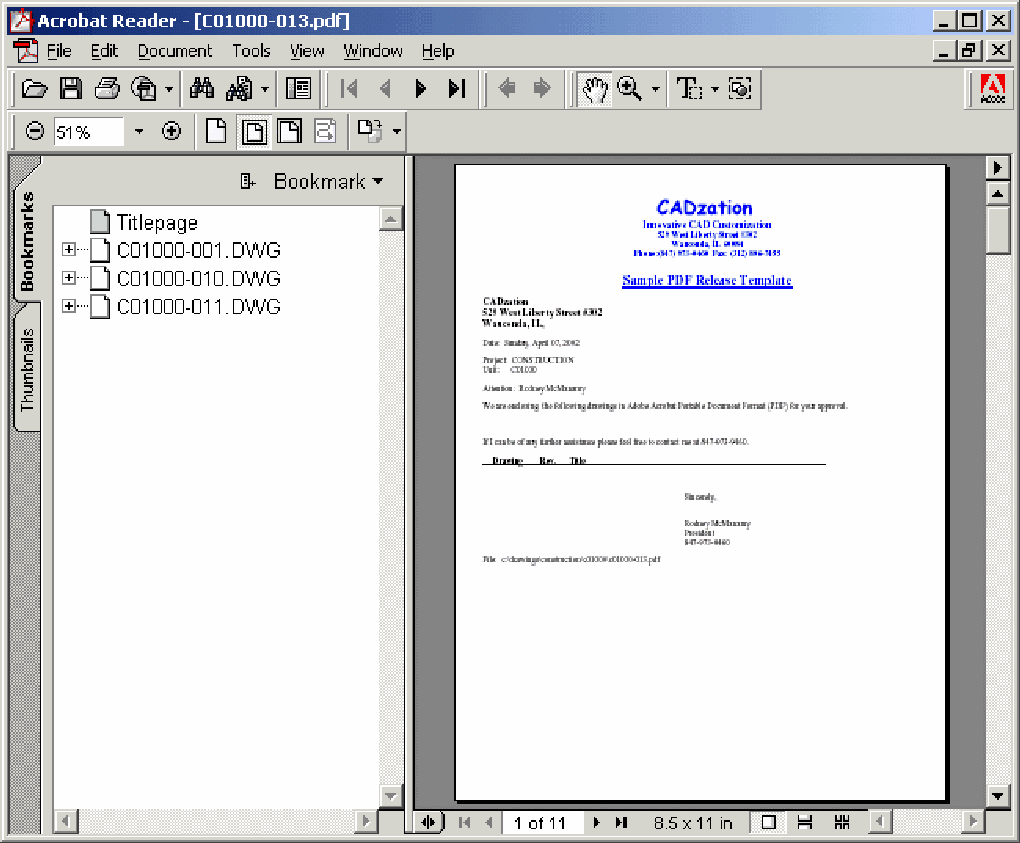This screenshot has height=843, width=1020.
Task: Switch to the Thumbnails tab
Action: click(27, 369)
